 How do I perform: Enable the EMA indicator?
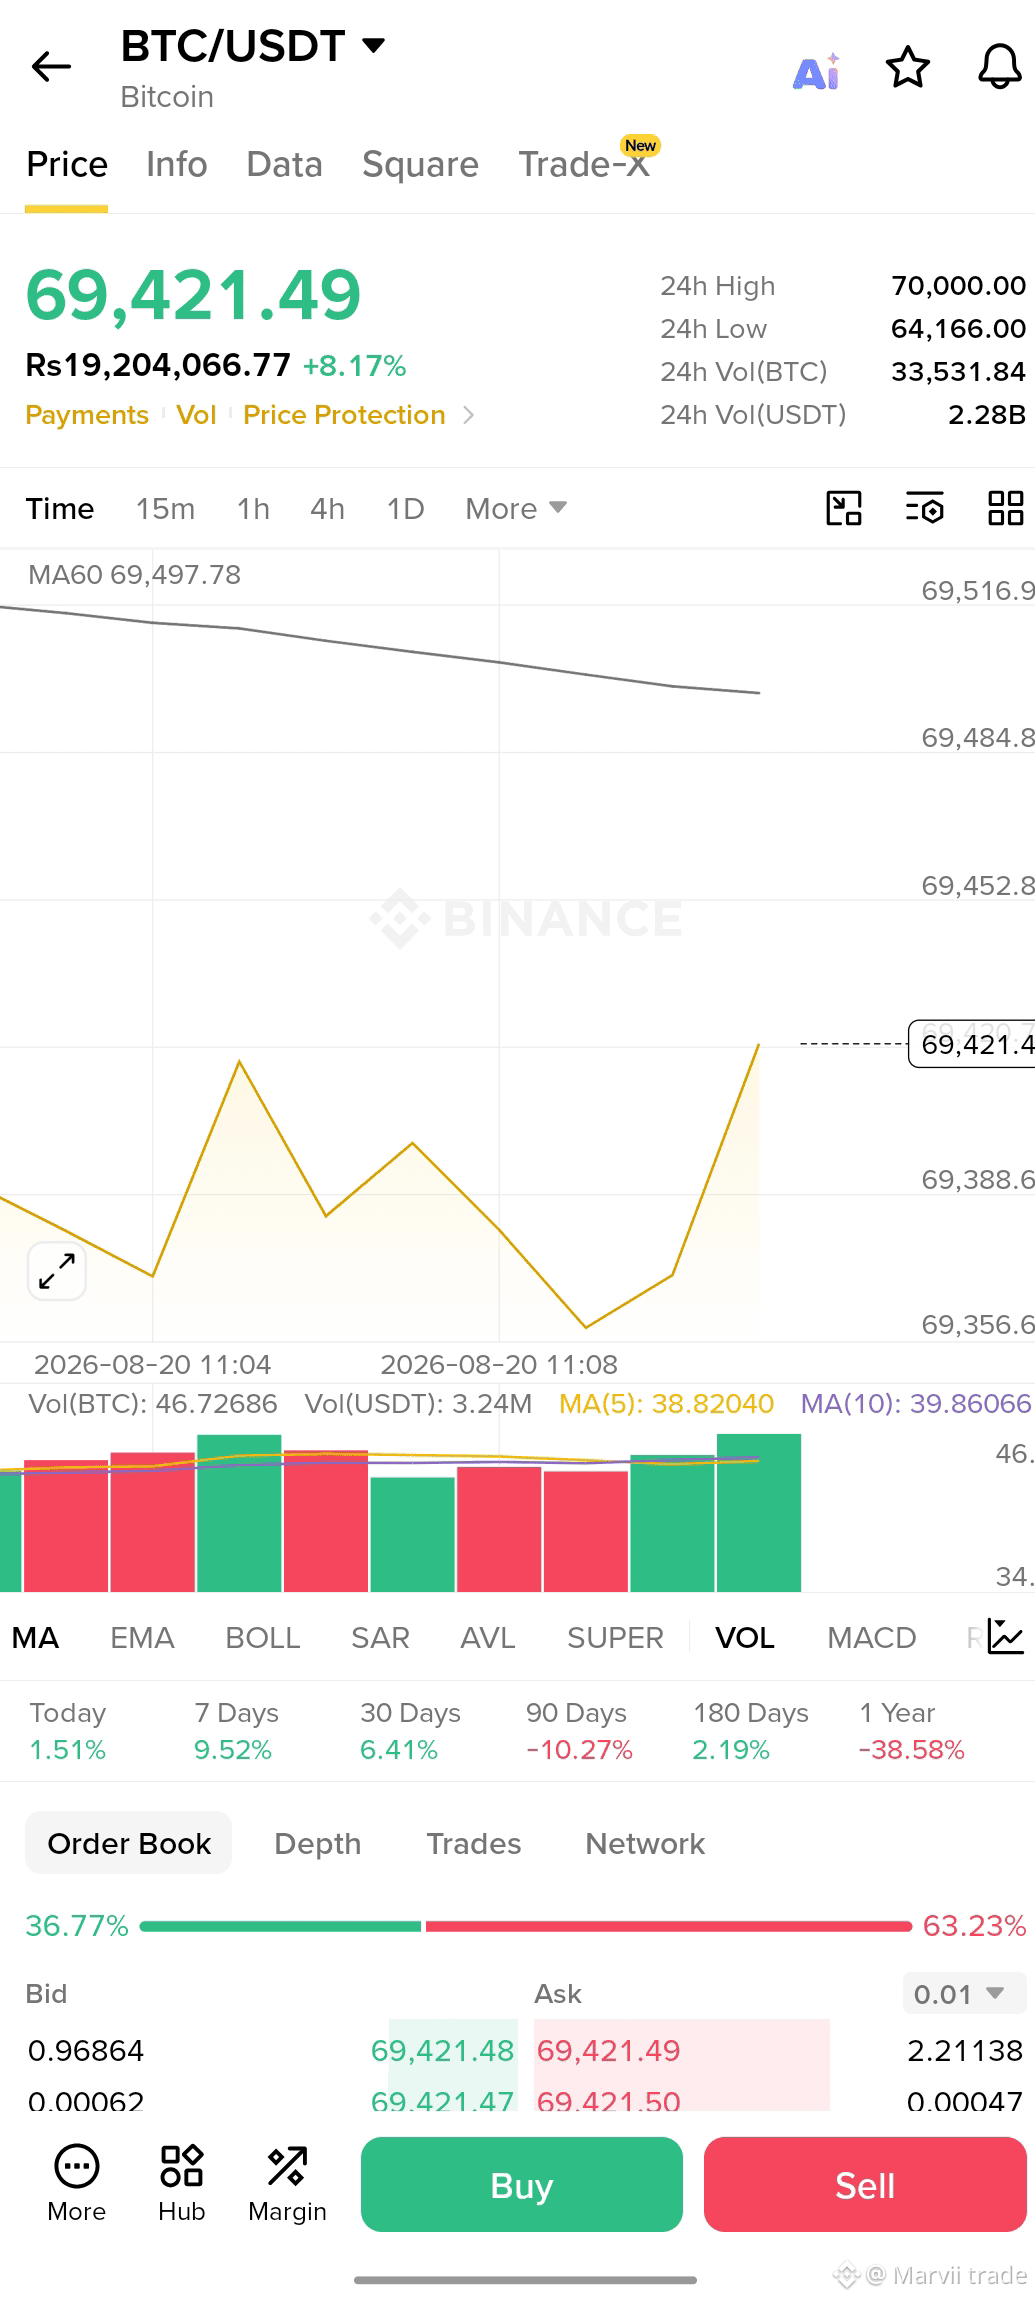click(142, 1638)
